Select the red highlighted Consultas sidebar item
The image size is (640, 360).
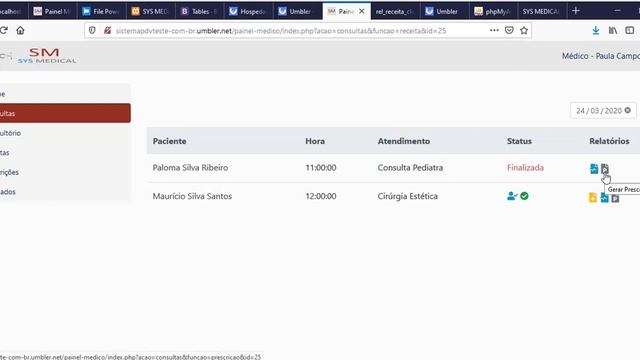point(65,113)
